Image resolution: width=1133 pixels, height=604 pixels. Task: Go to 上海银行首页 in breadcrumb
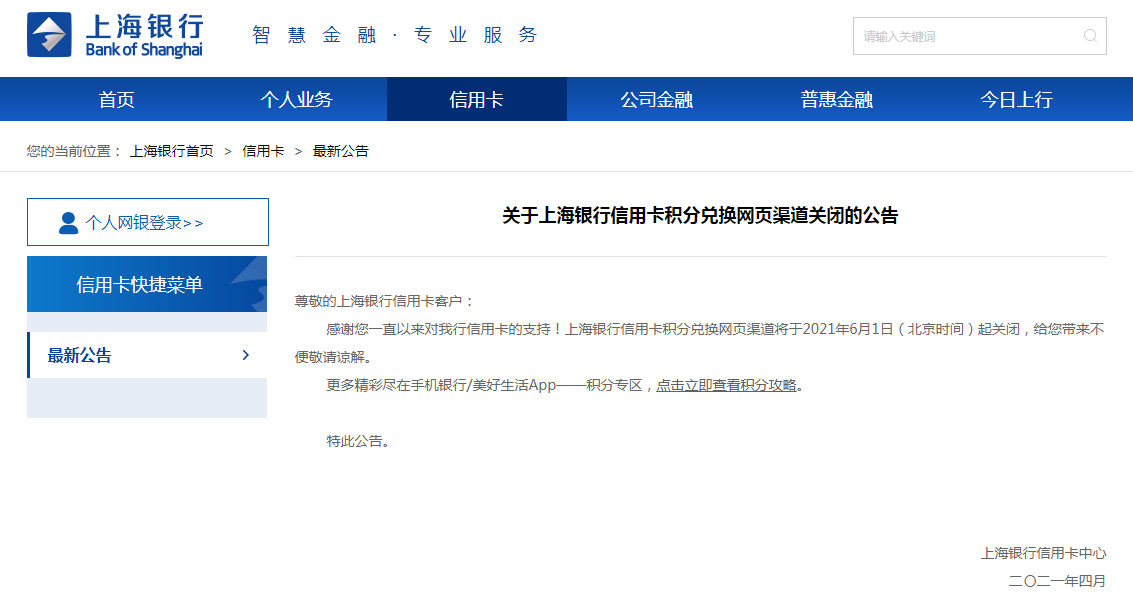(x=172, y=151)
